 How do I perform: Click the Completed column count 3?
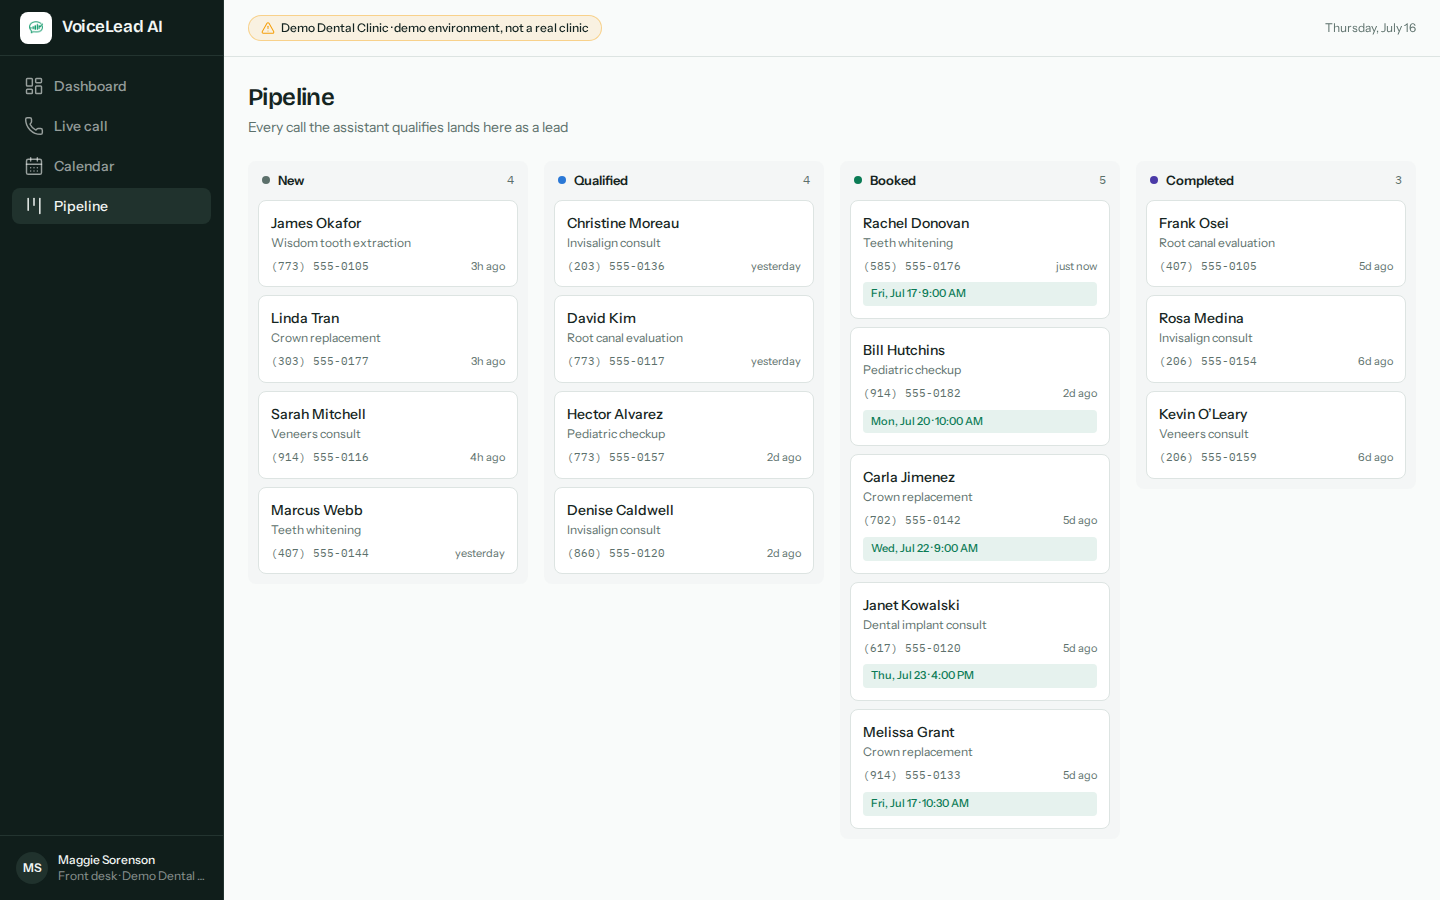coord(1398,180)
